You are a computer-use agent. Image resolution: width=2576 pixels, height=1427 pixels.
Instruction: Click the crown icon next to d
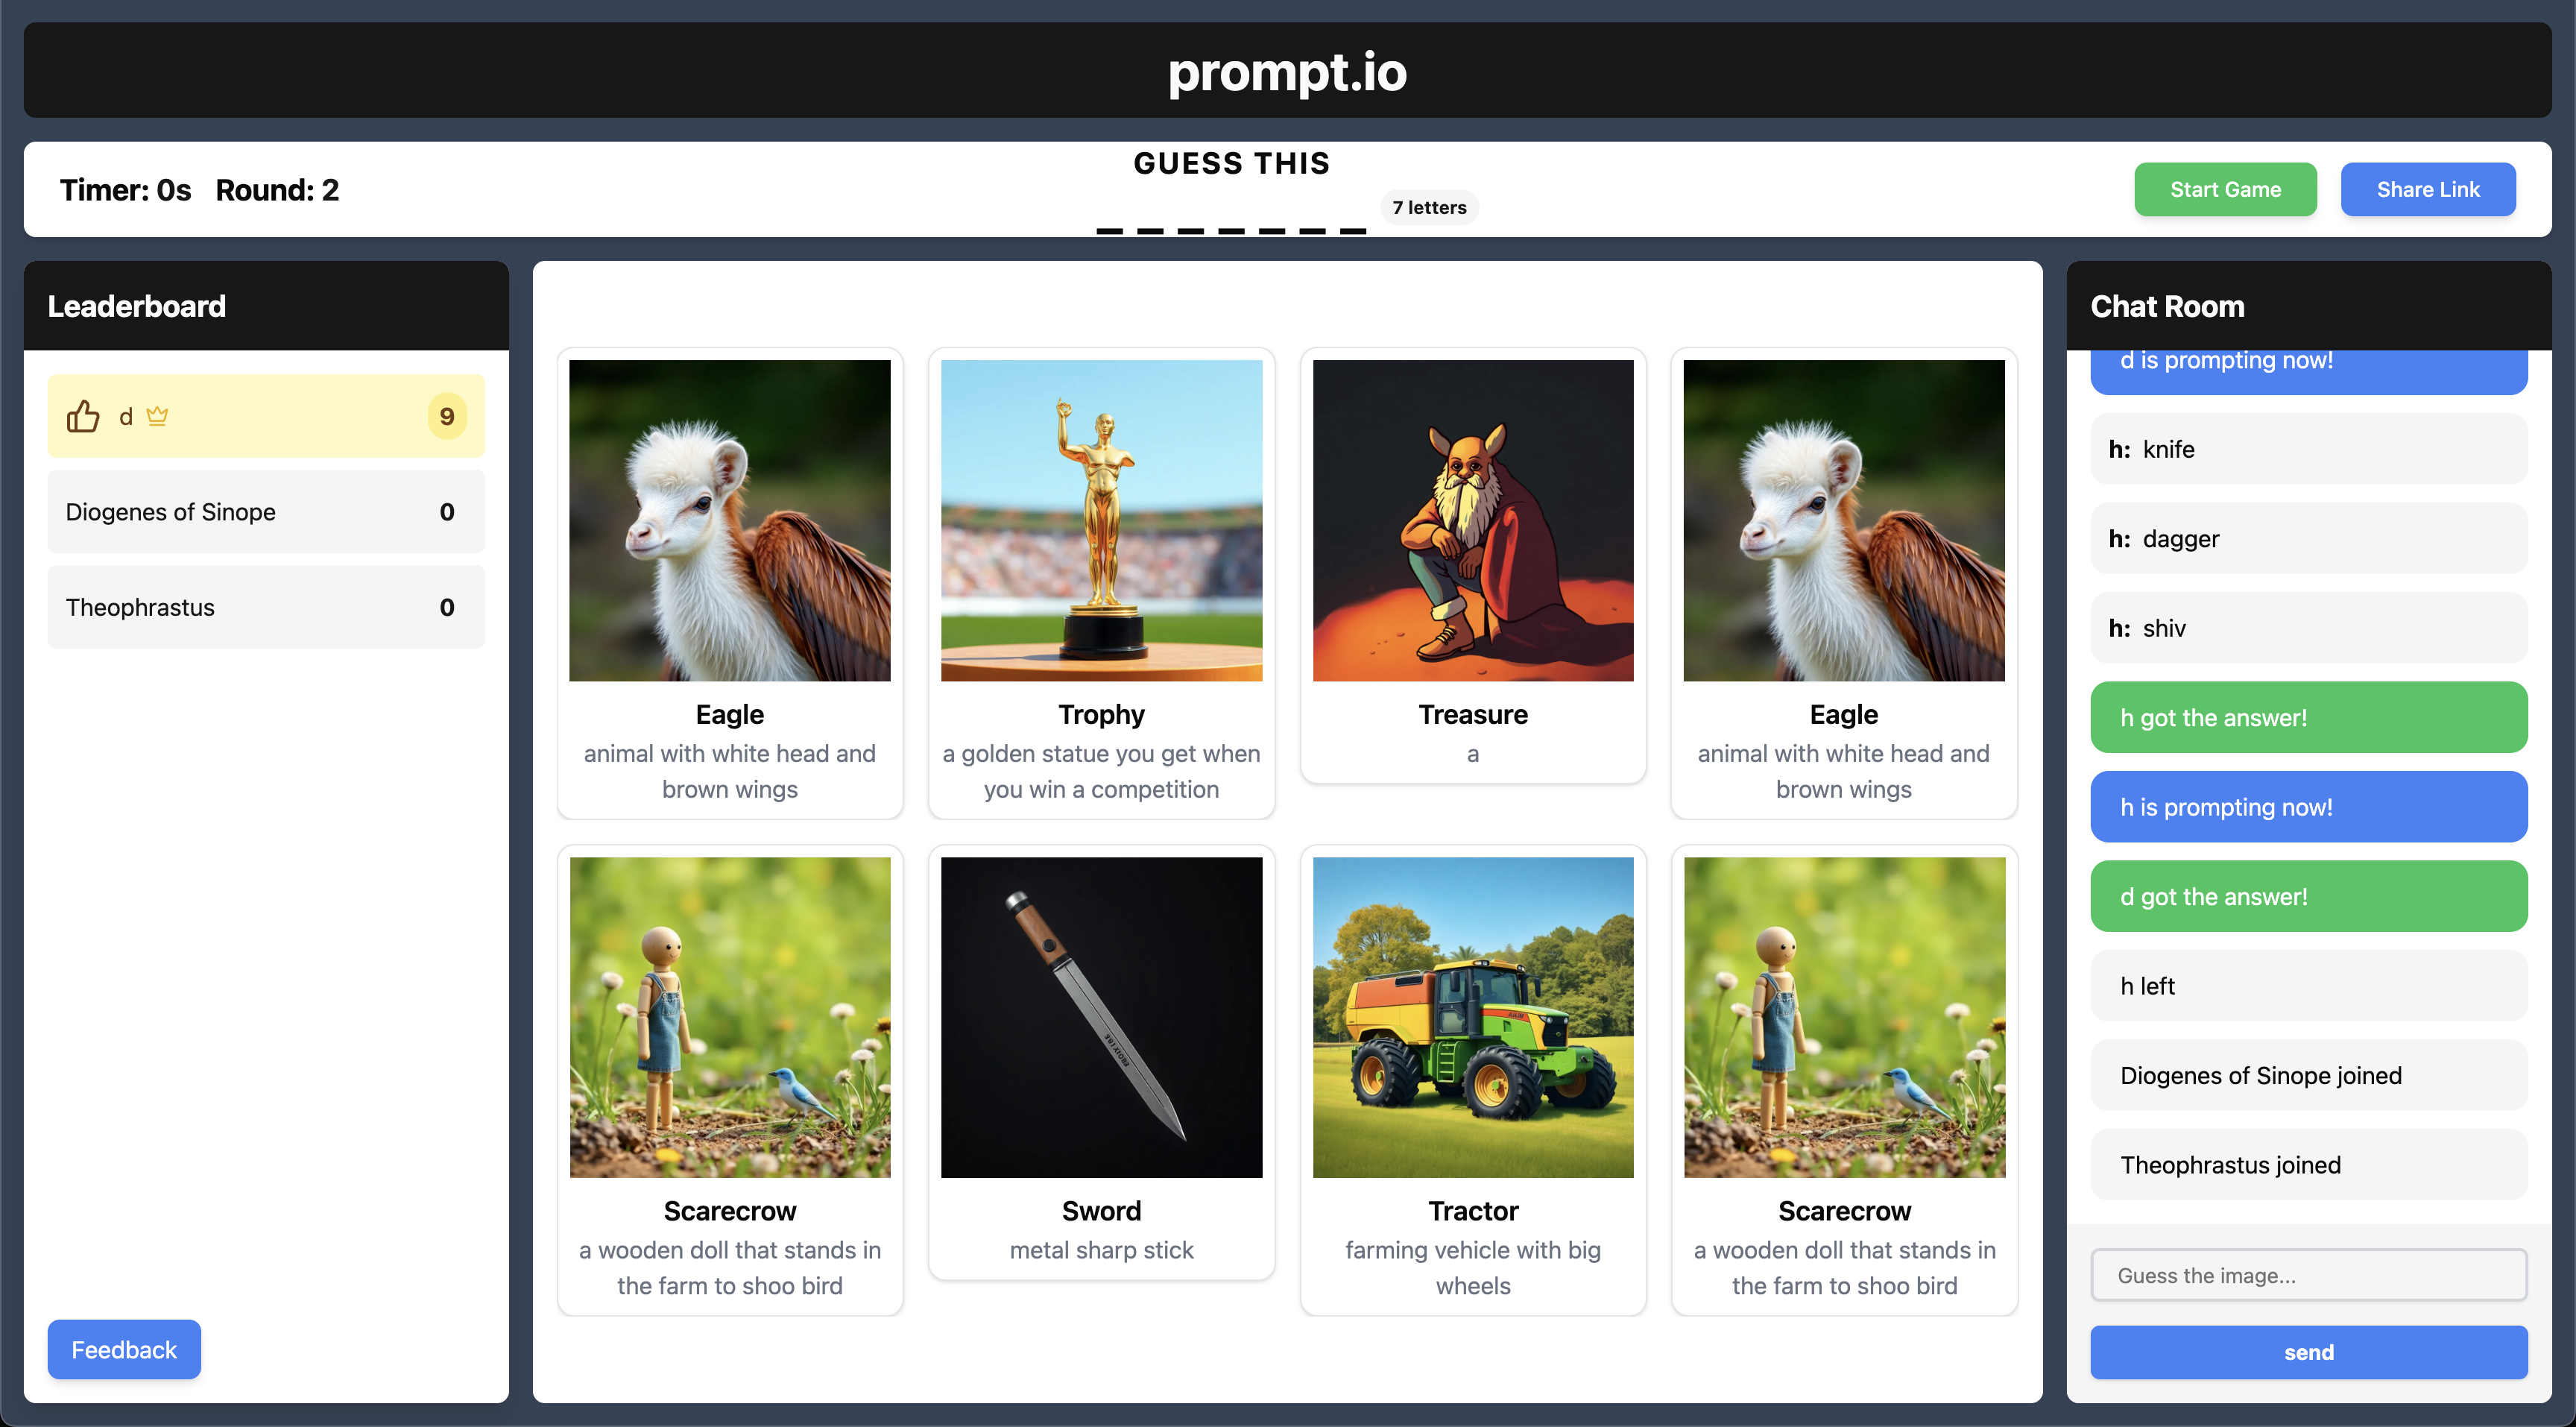[x=157, y=416]
